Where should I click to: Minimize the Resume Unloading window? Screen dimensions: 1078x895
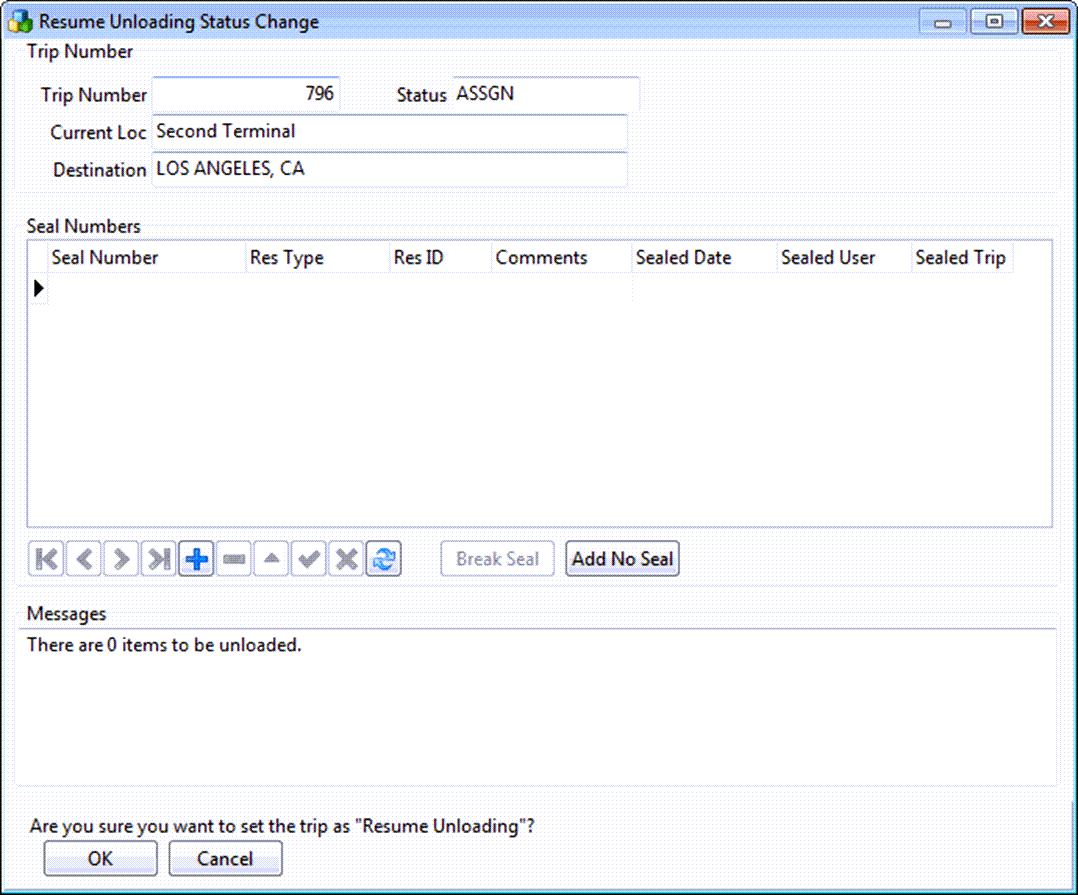pyautogui.click(x=943, y=21)
